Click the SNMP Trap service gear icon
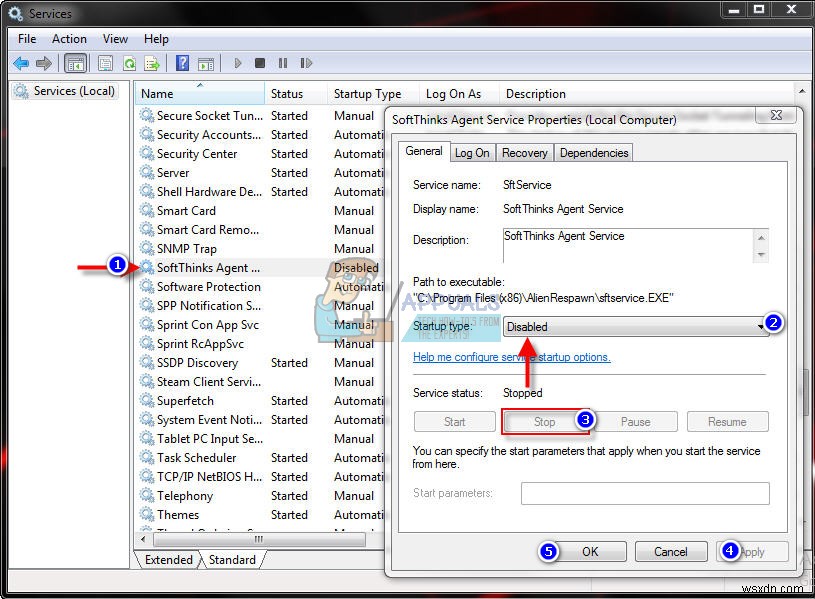The height and width of the screenshot is (599, 815). (147, 248)
